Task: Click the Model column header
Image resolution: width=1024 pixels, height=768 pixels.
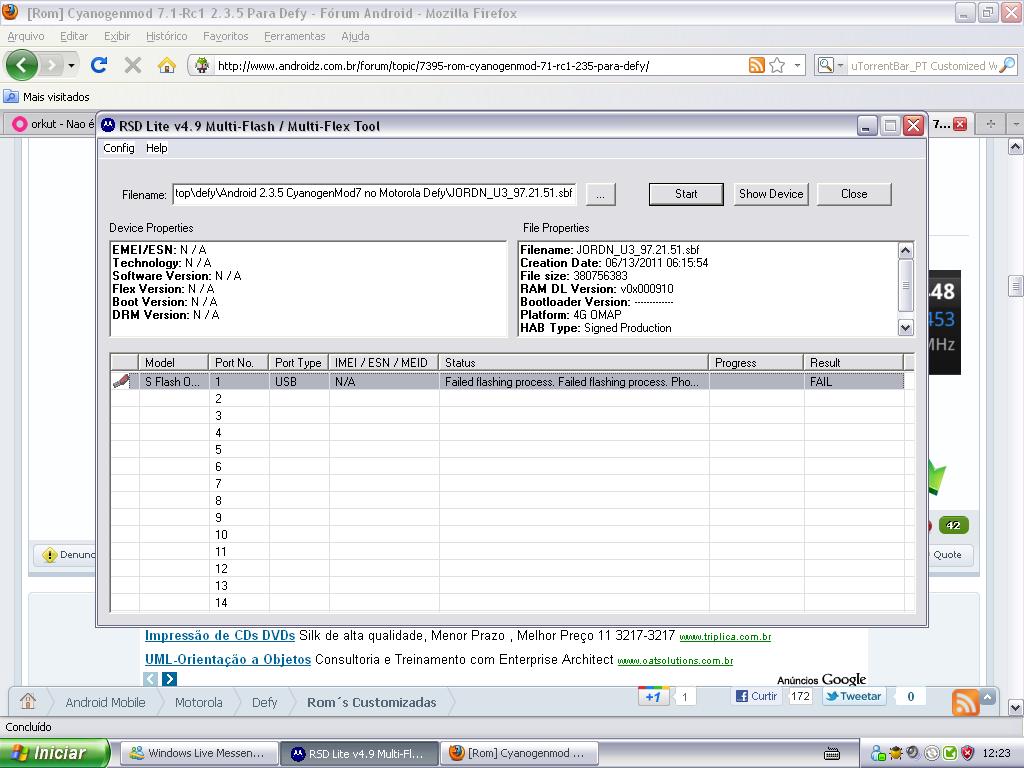Action: tap(173, 362)
